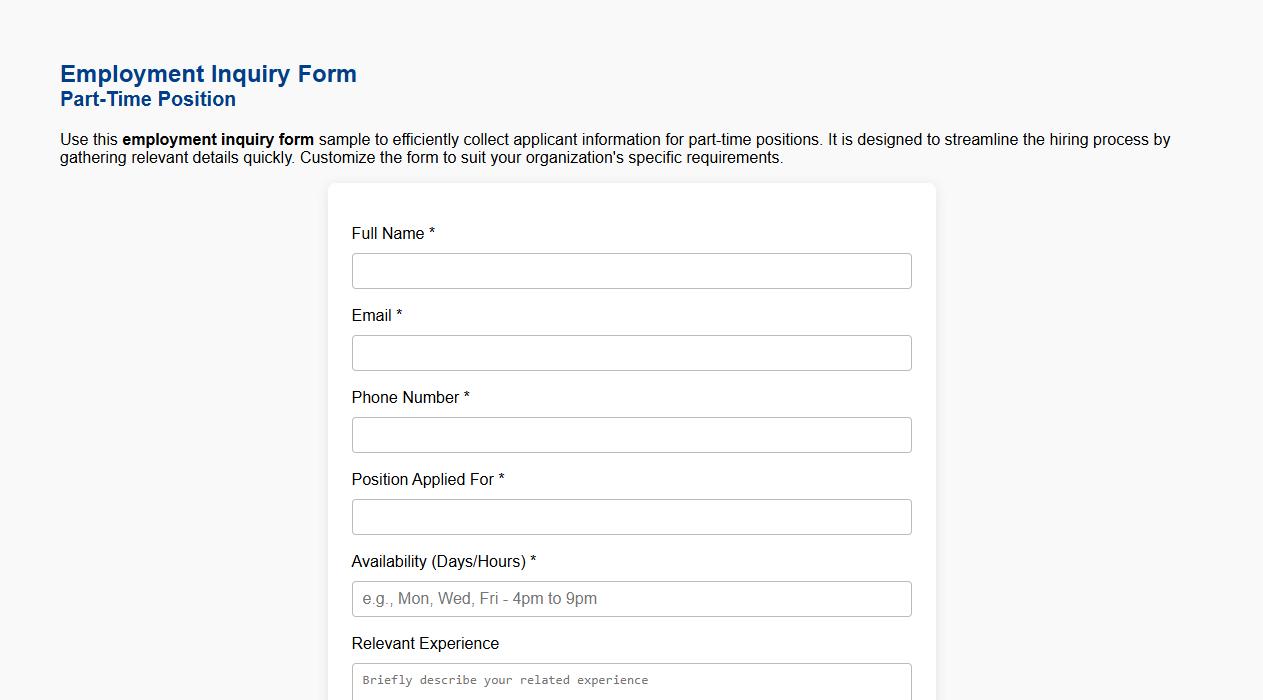Select the Phone Number label
The width and height of the screenshot is (1263, 700).
pyautogui.click(x=407, y=397)
